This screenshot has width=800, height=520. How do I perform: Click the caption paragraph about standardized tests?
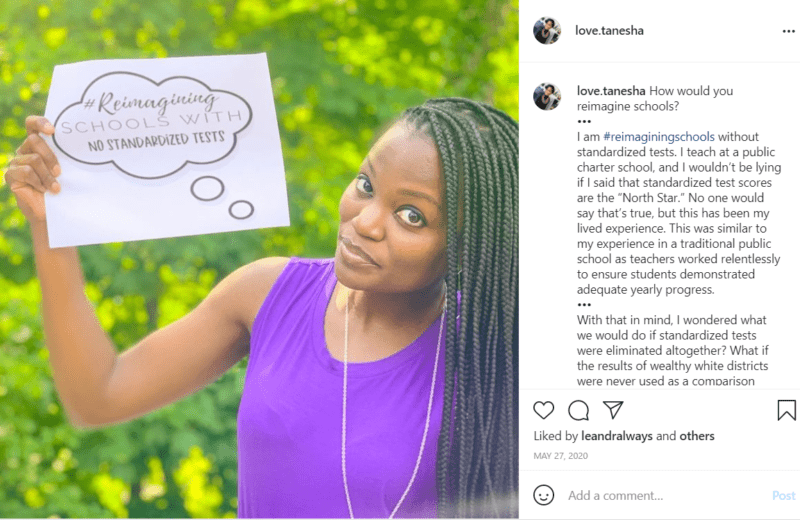pos(679,213)
